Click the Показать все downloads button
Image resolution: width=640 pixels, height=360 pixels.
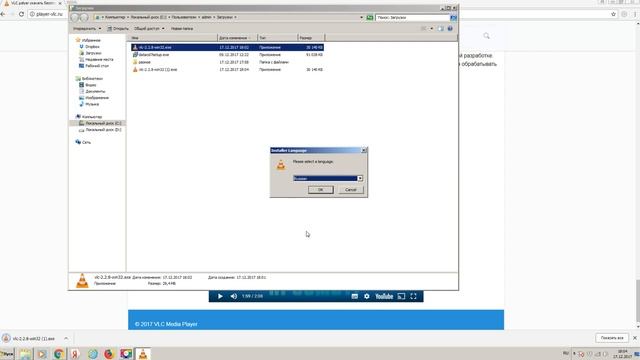[612, 338]
